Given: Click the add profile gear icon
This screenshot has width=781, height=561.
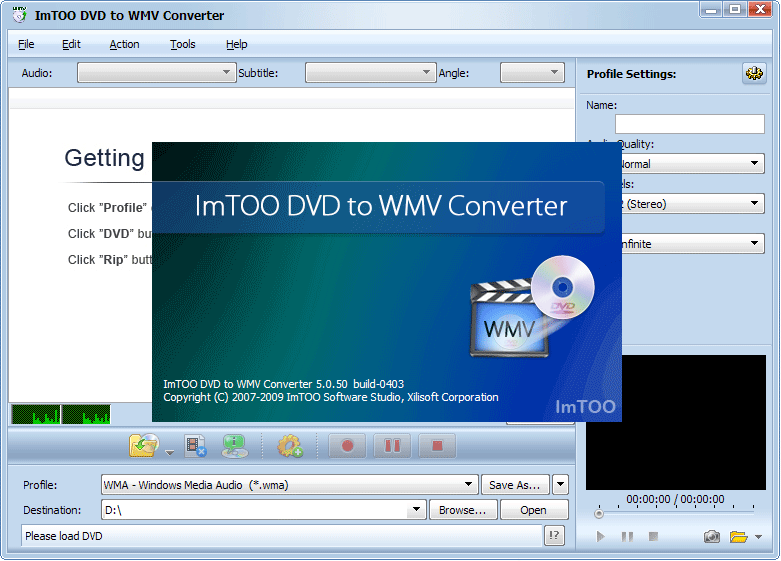Looking at the screenshot, I should click(290, 445).
